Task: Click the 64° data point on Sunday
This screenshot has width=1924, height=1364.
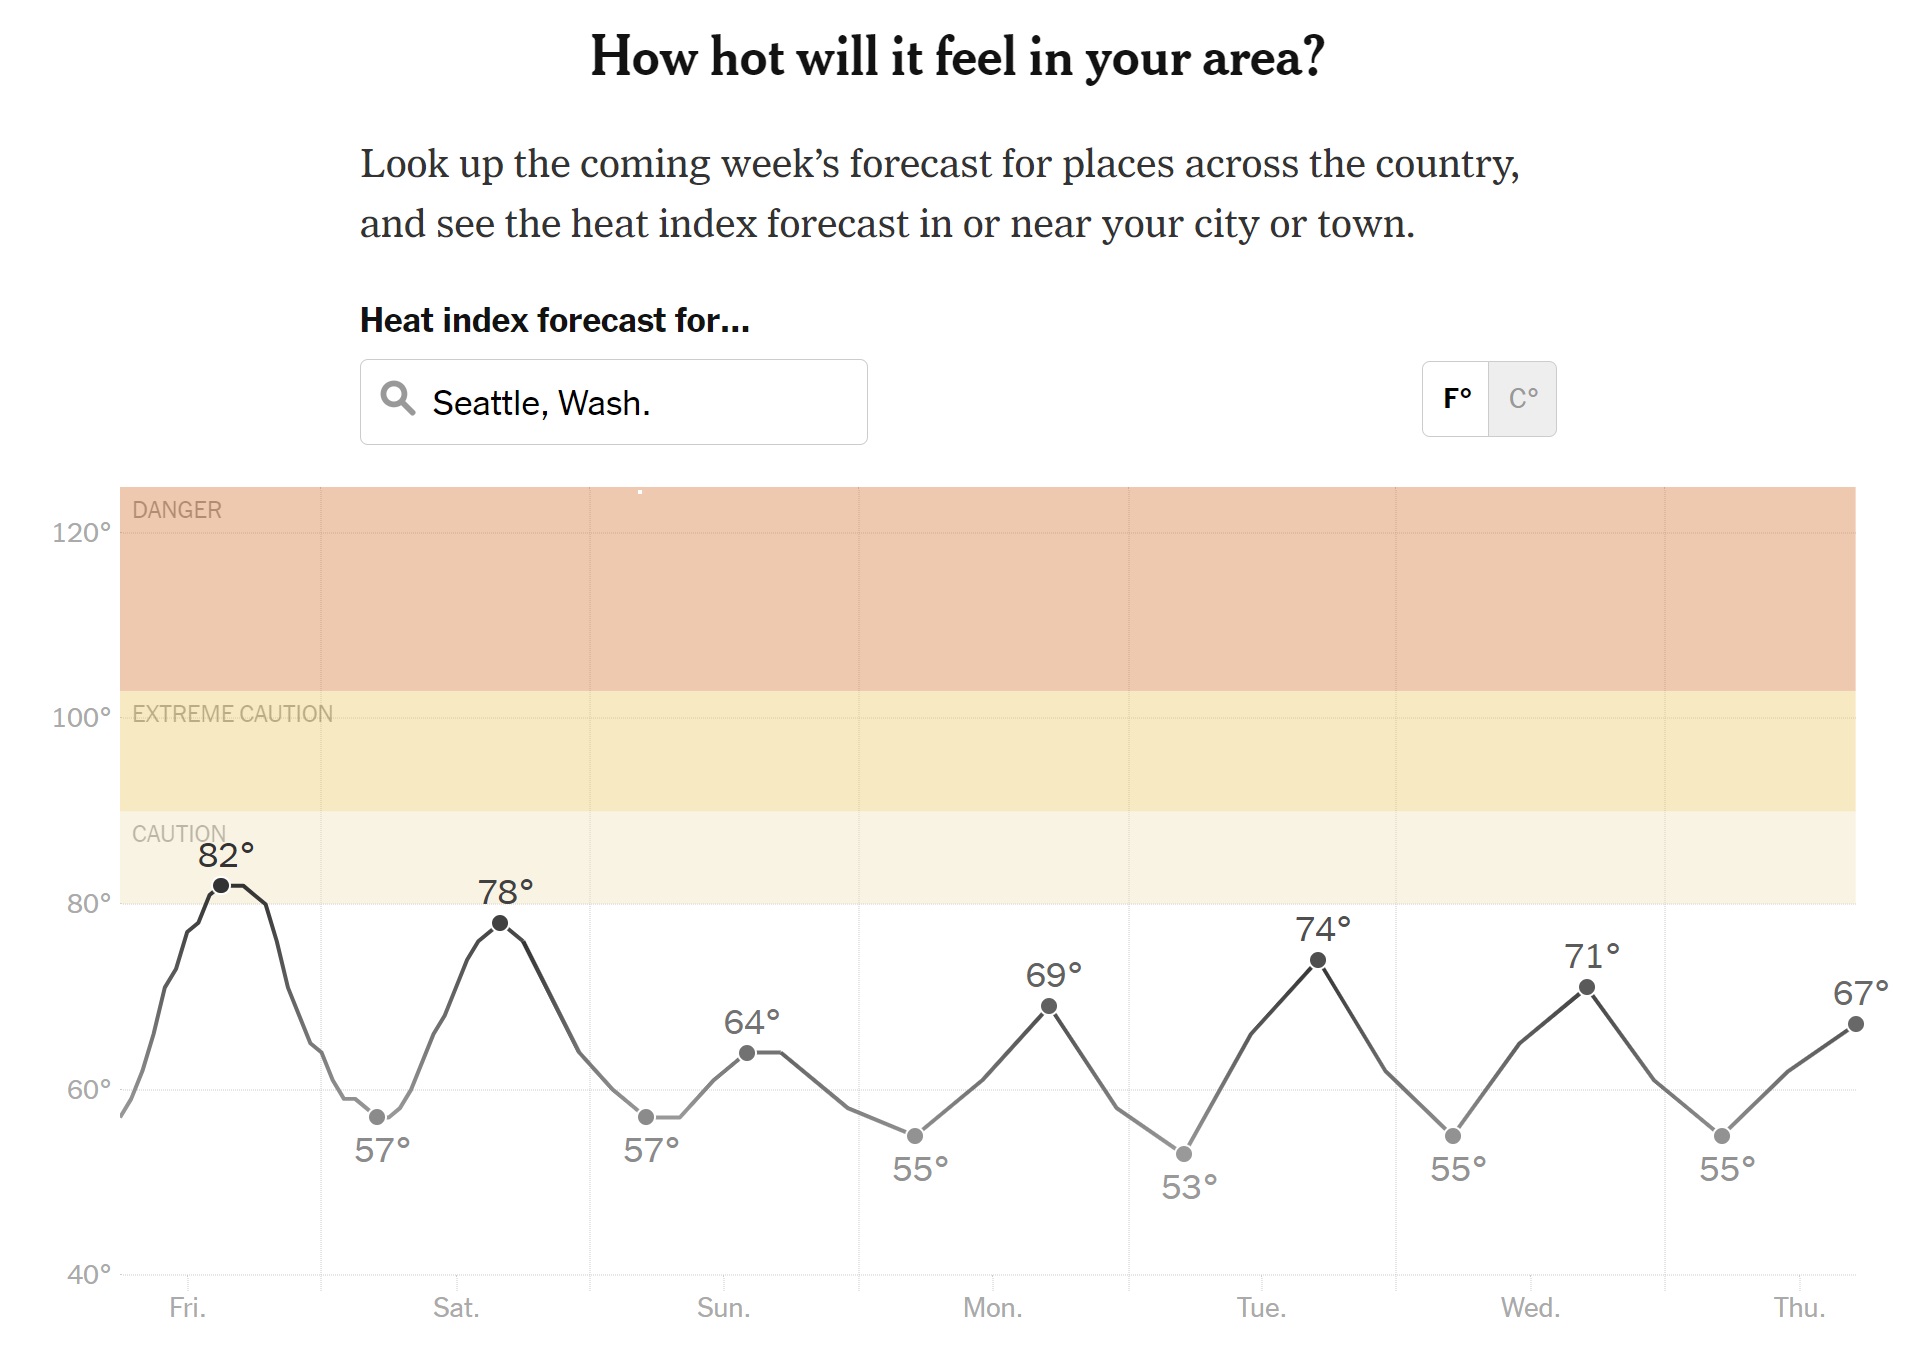Action: tap(747, 1053)
